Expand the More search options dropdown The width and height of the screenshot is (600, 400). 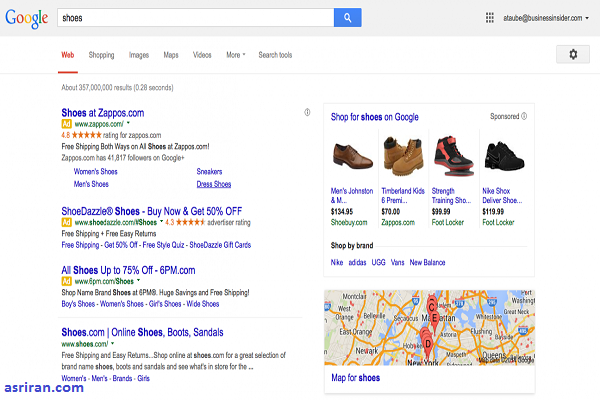(x=235, y=55)
